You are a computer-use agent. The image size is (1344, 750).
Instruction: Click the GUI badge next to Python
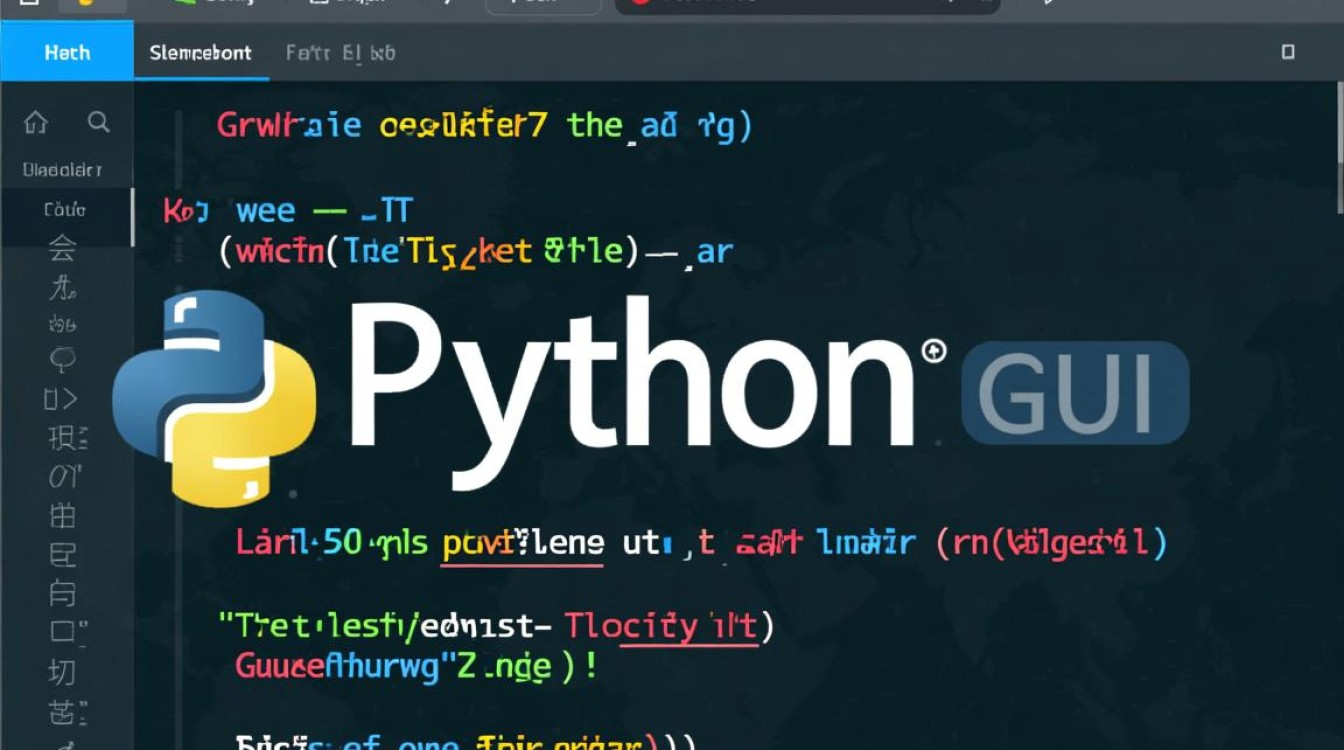pyautogui.click(x=1075, y=391)
